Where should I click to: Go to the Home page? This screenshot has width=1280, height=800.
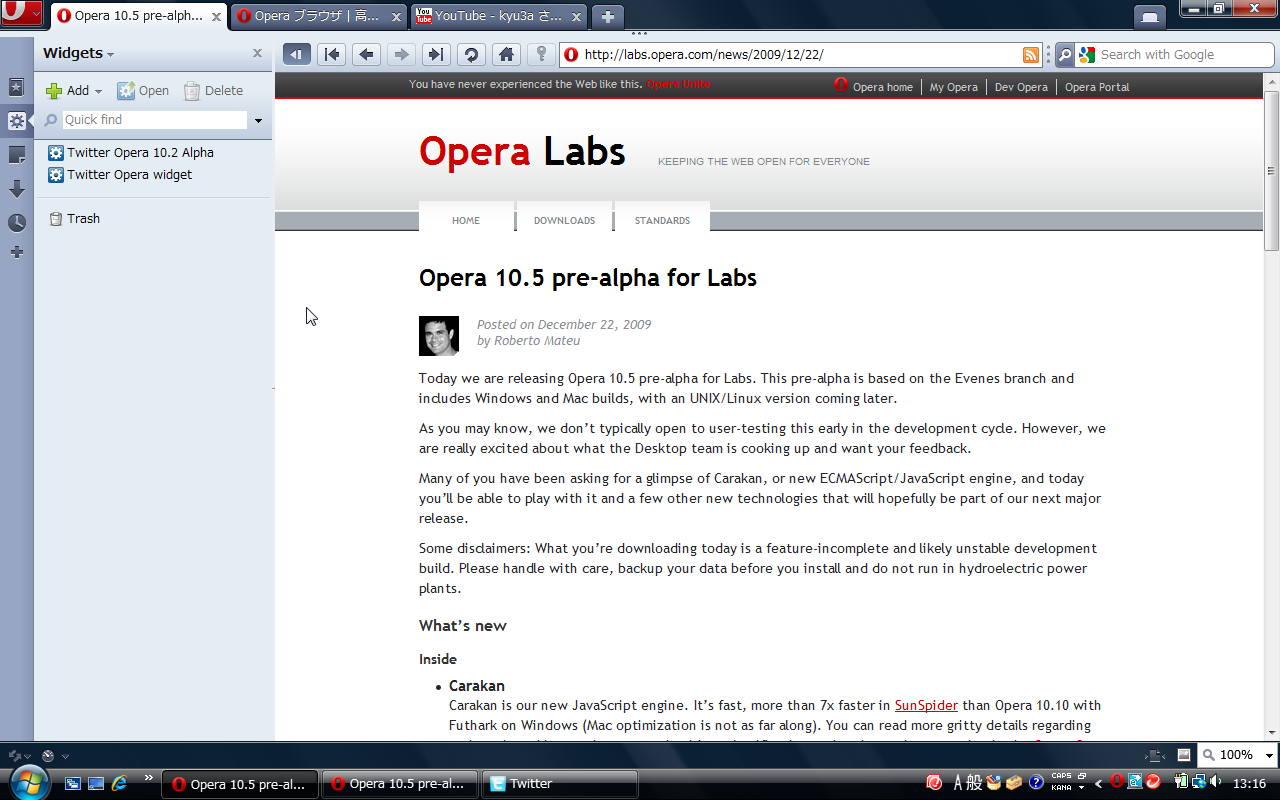pos(507,55)
